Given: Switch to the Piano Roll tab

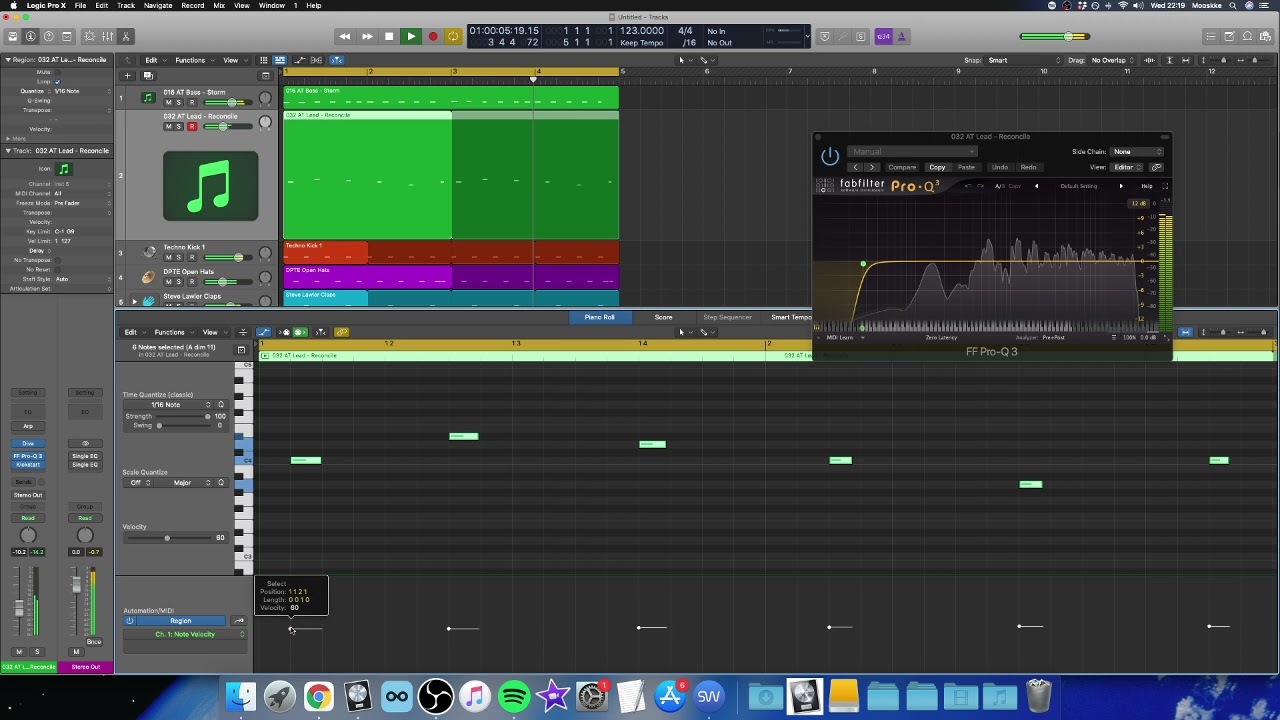Looking at the screenshot, I should click(600, 317).
